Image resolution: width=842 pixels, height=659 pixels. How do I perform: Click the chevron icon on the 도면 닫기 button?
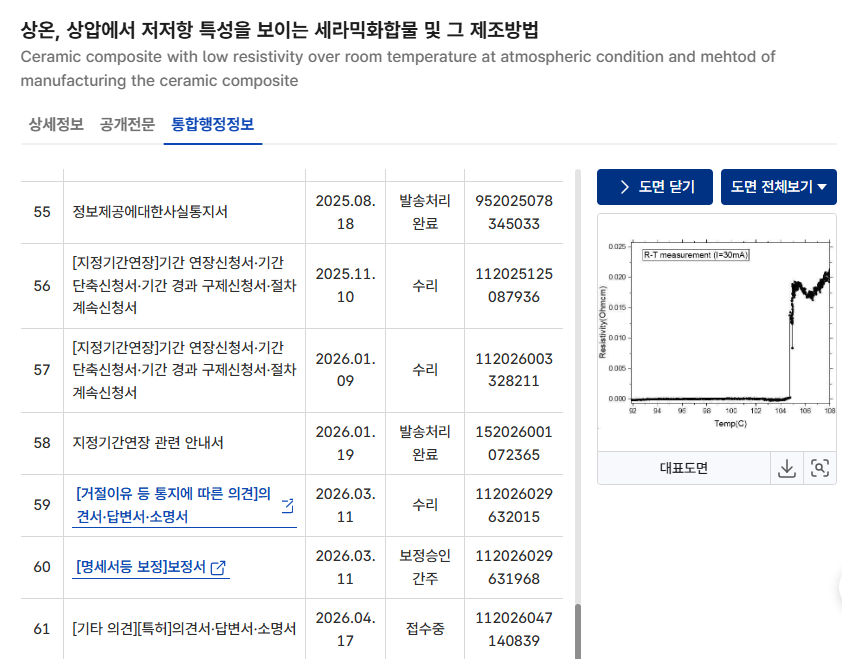pyautogui.click(x=625, y=187)
